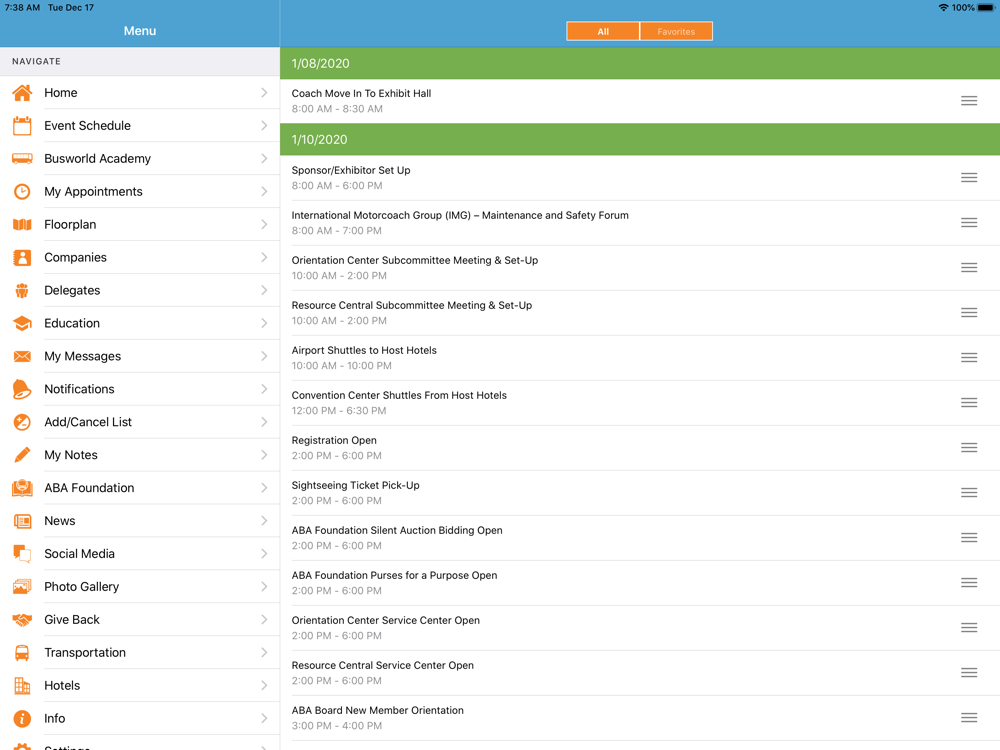Tap list icon beside Coach Move In To Exhibit Hall

point(969,101)
